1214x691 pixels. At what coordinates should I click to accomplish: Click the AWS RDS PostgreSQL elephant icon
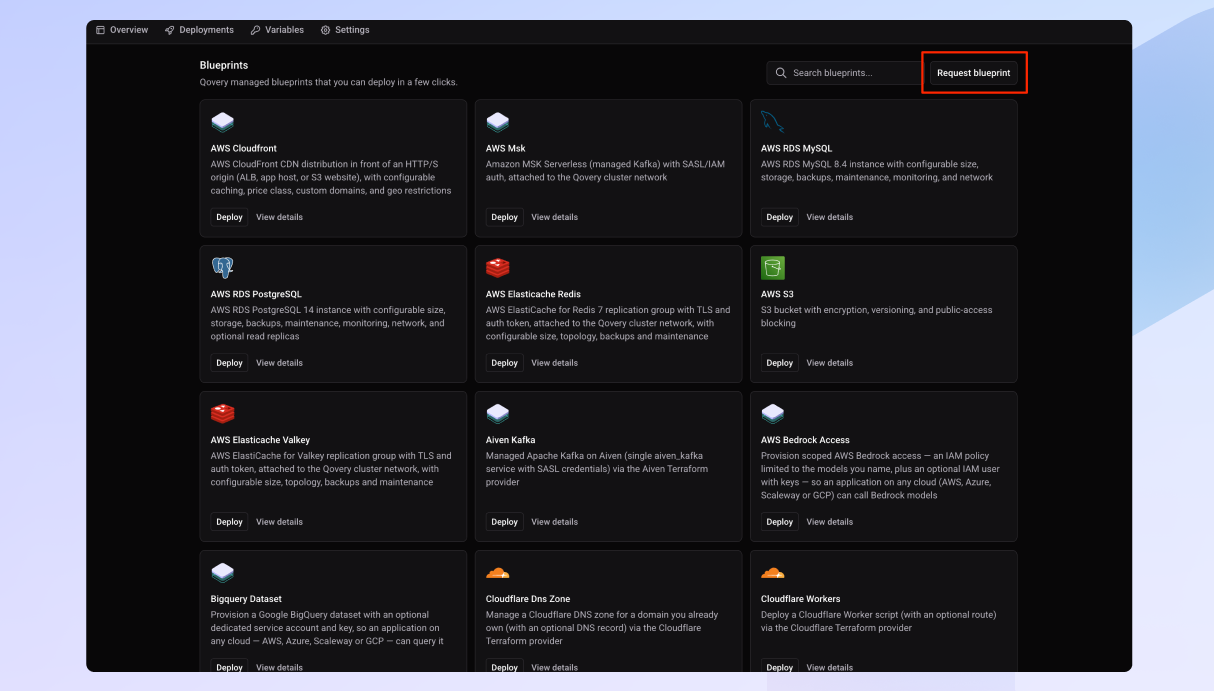222,267
